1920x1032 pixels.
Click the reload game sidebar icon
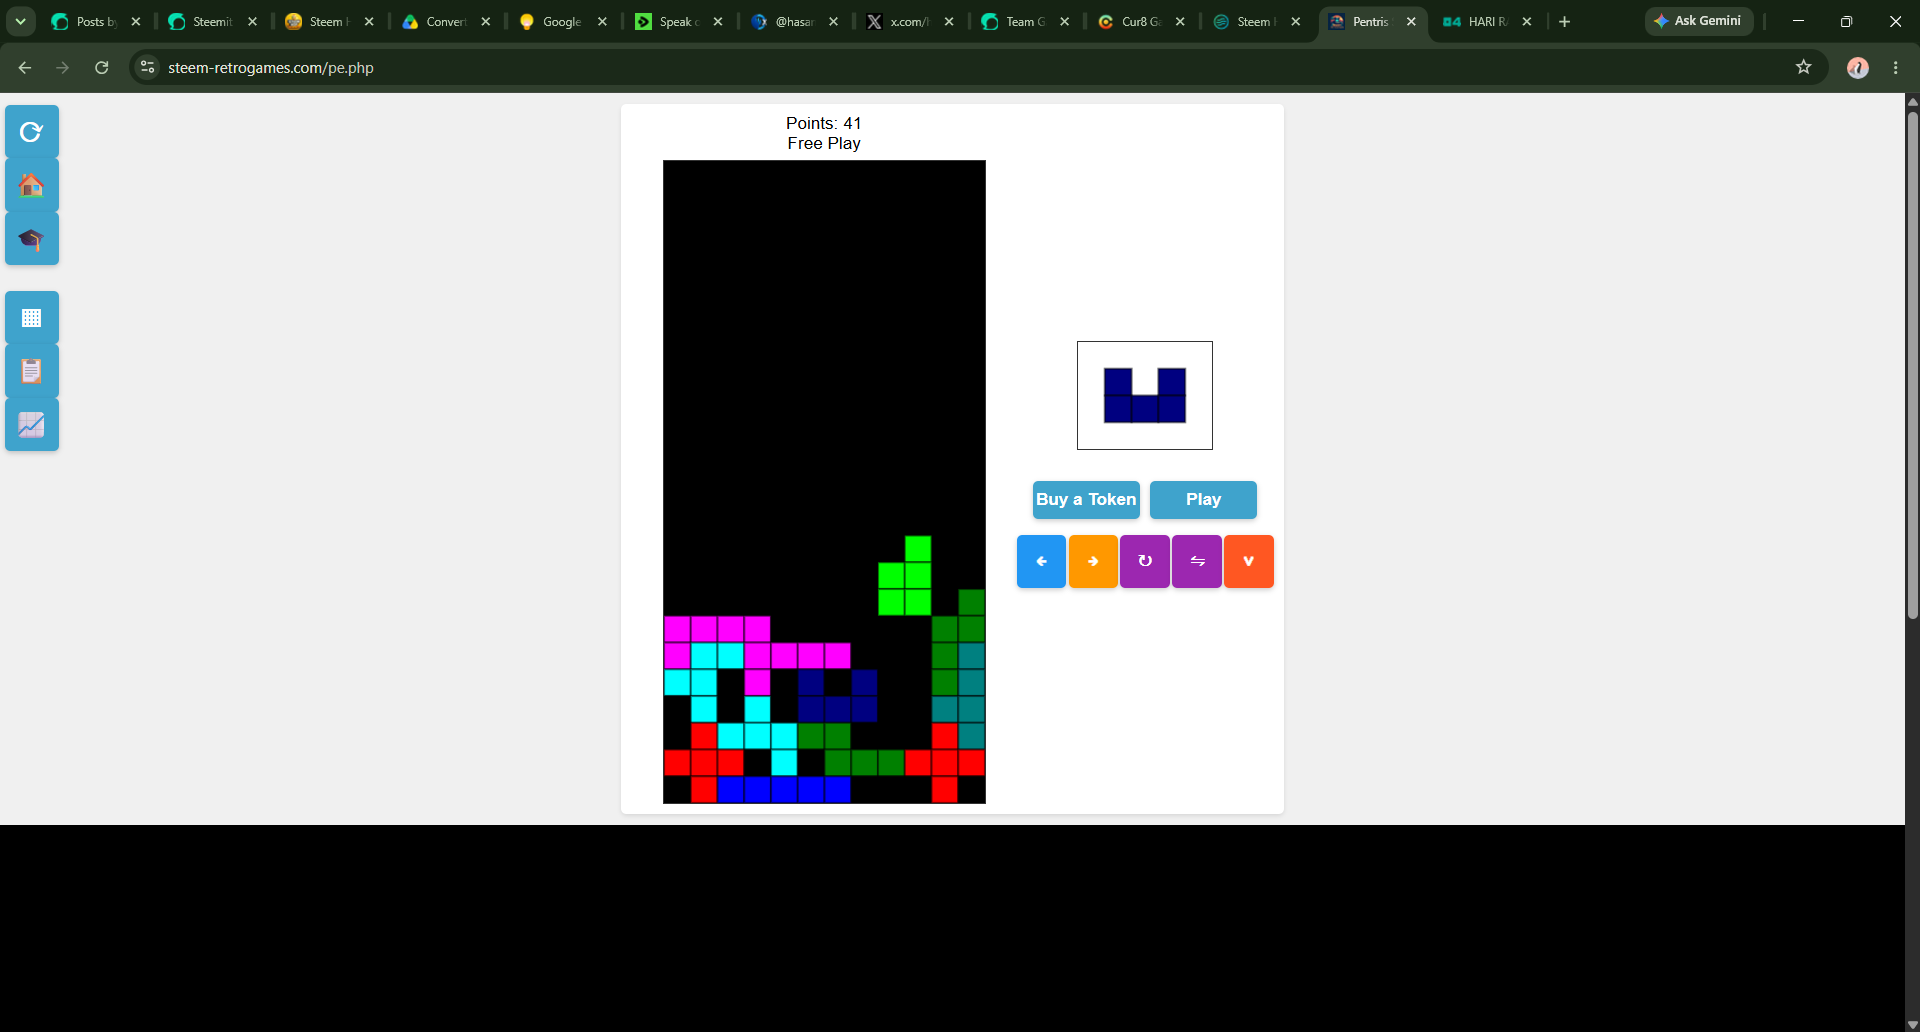point(32,132)
